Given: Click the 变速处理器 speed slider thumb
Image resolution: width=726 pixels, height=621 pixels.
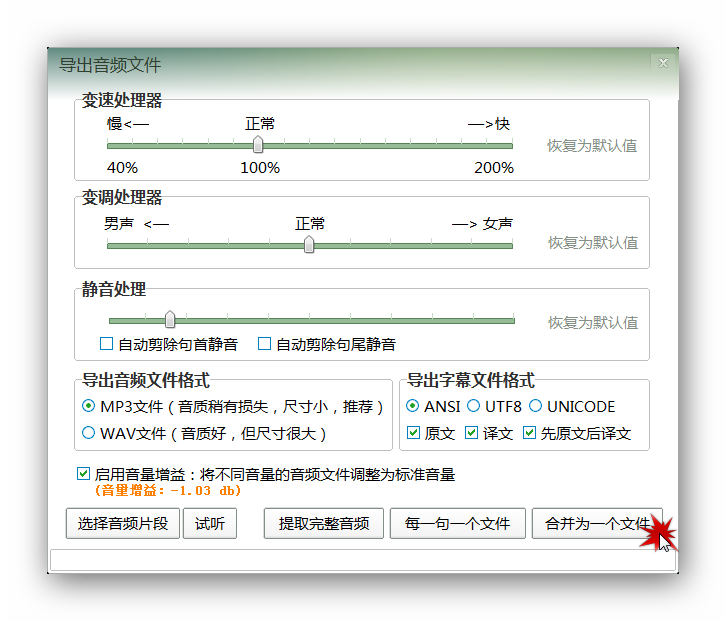Looking at the screenshot, I should (258, 144).
